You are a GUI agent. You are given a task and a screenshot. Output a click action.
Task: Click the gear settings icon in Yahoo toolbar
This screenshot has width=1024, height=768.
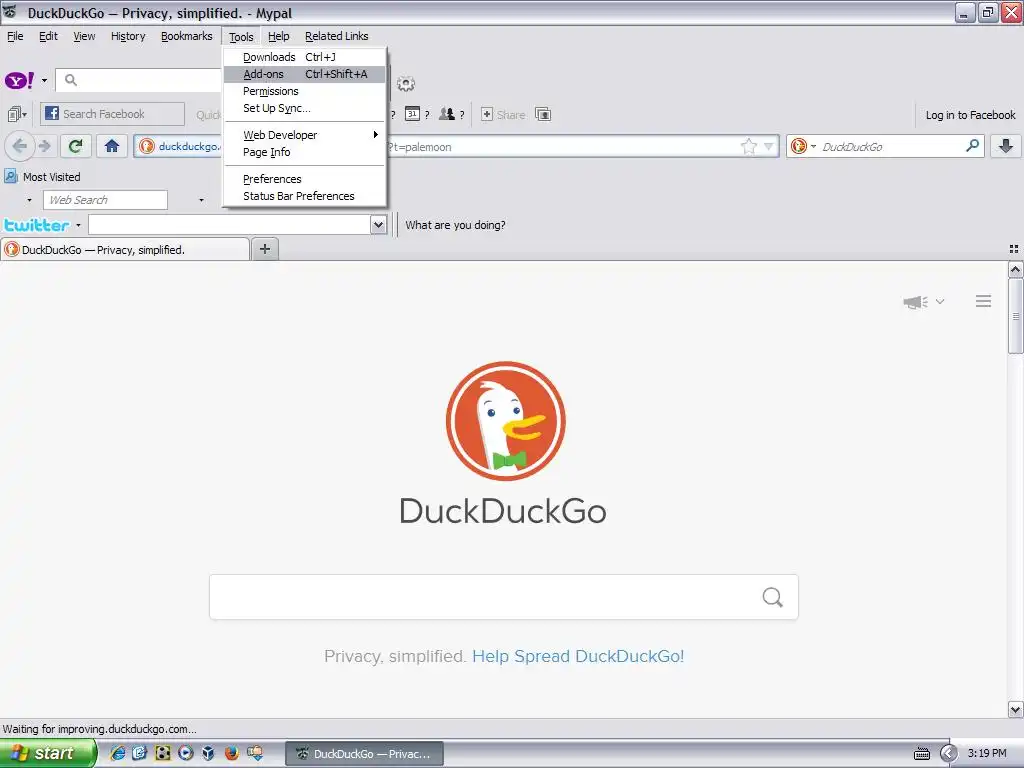pos(406,84)
